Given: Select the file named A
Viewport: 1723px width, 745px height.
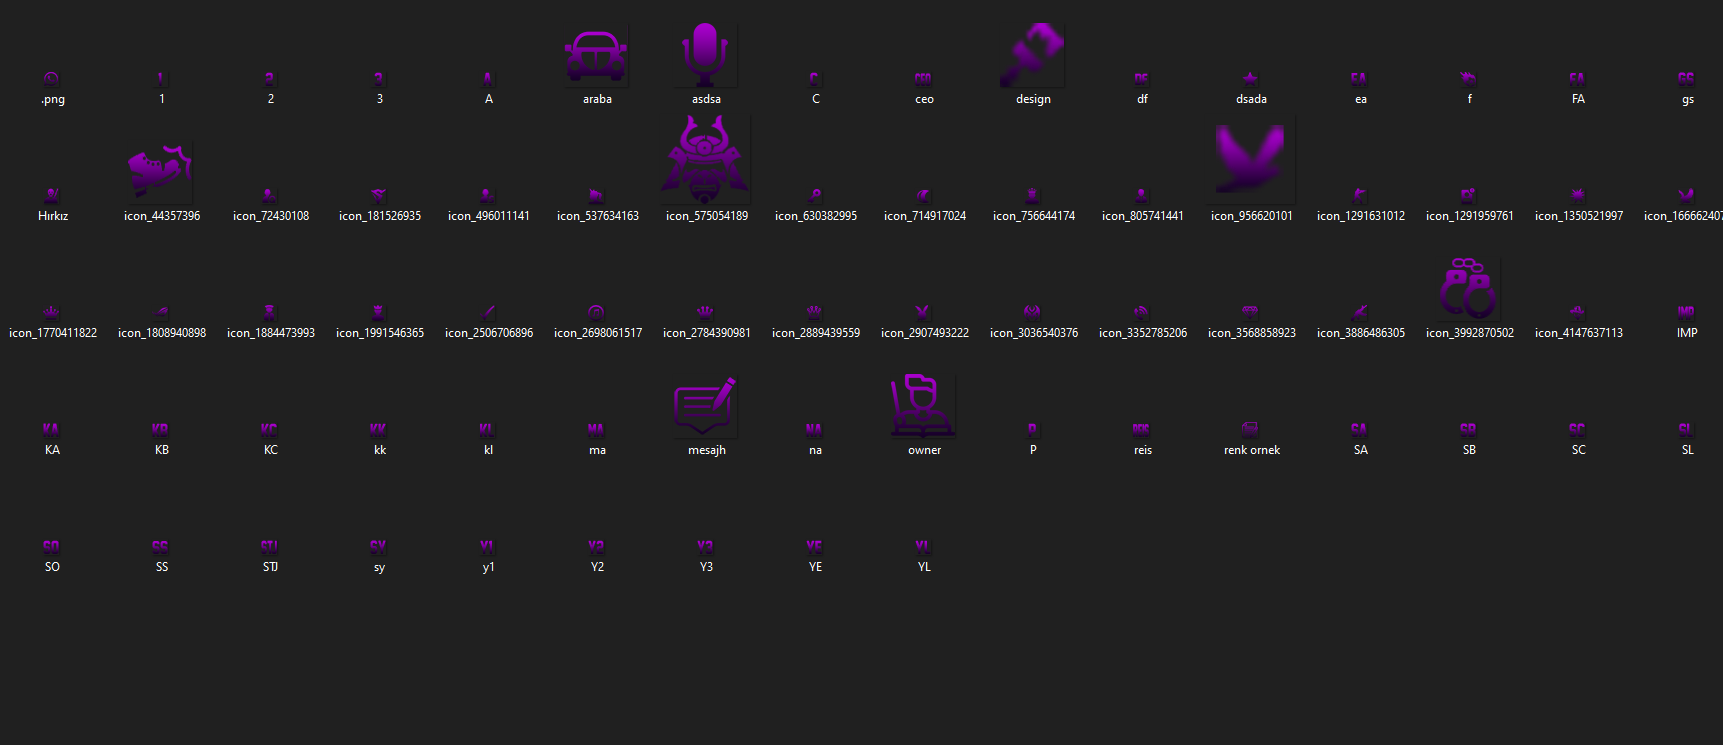Looking at the screenshot, I should (x=487, y=78).
